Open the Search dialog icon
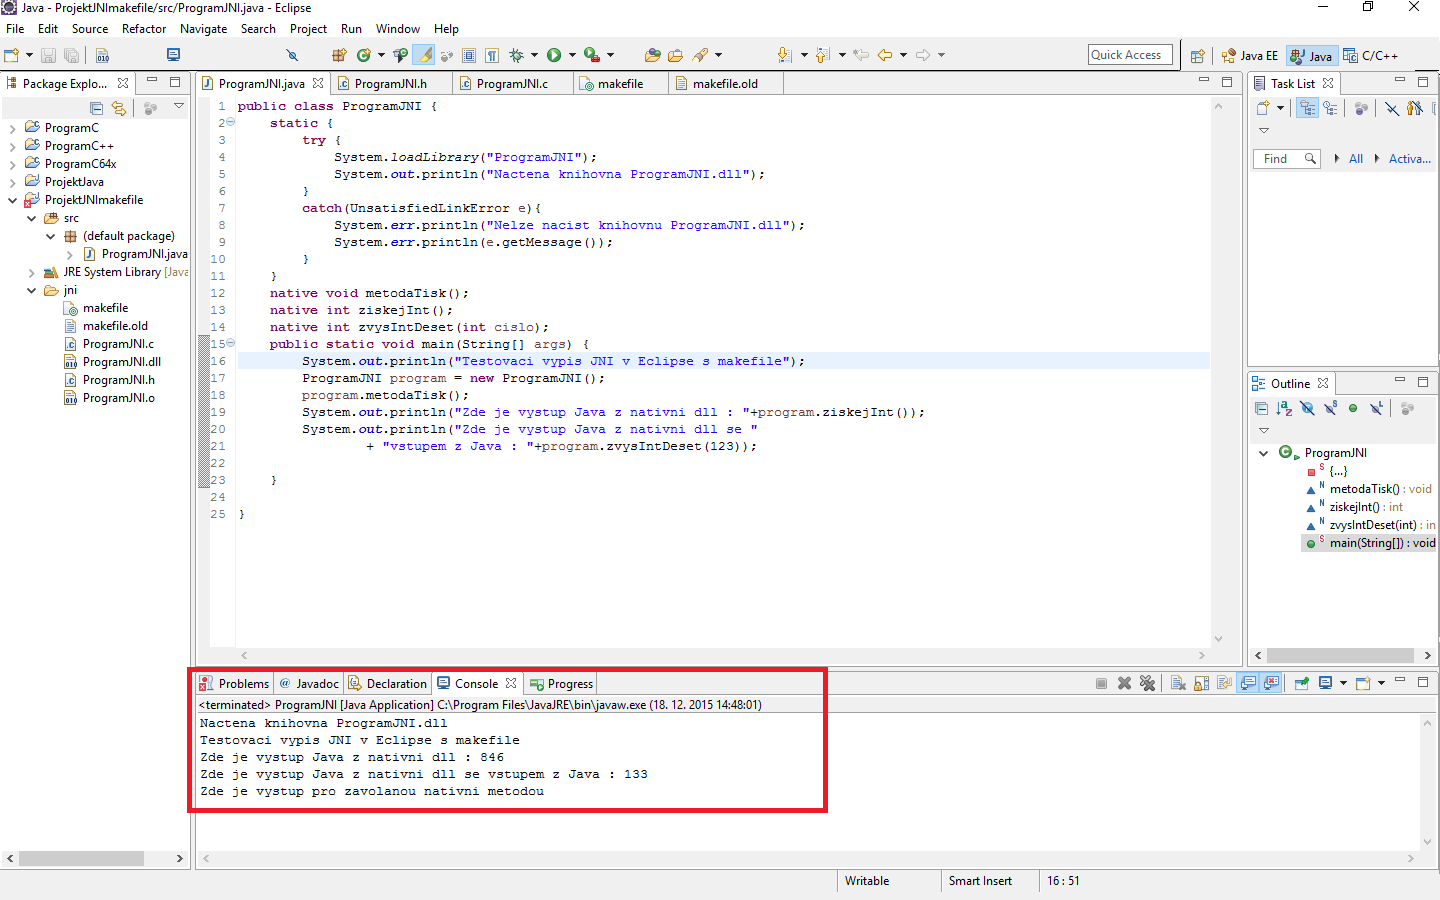The image size is (1440, 900). (x=292, y=55)
